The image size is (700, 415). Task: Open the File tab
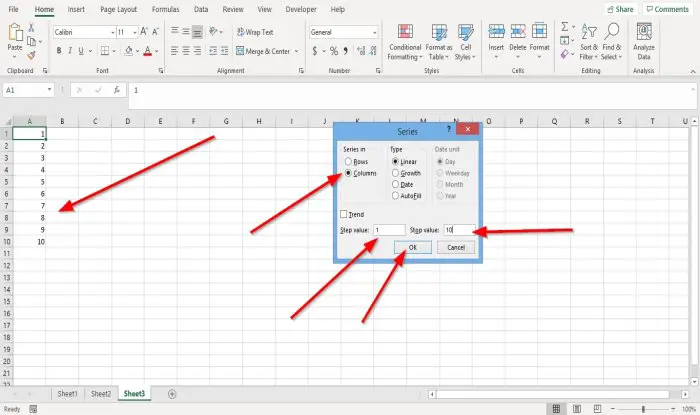(x=13, y=9)
